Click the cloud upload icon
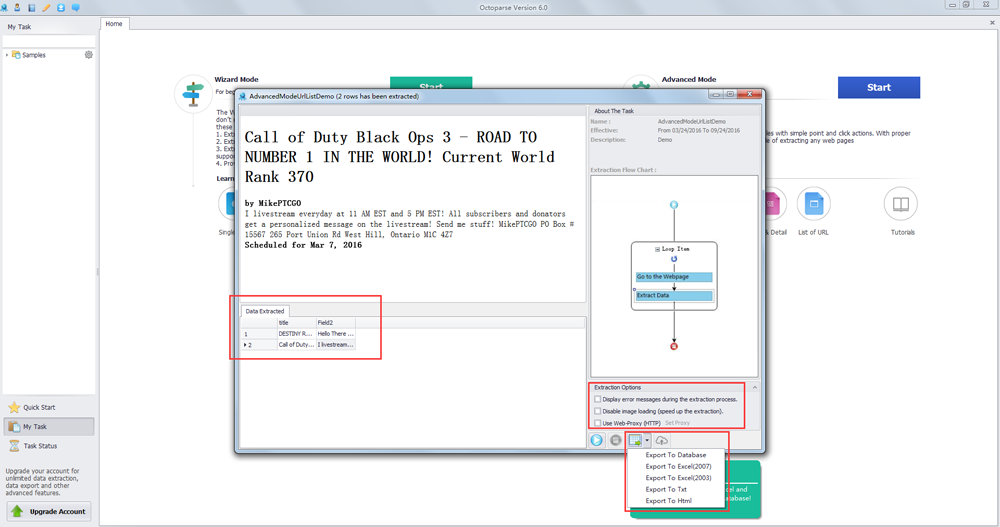1000x527 pixels. pos(662,440)
